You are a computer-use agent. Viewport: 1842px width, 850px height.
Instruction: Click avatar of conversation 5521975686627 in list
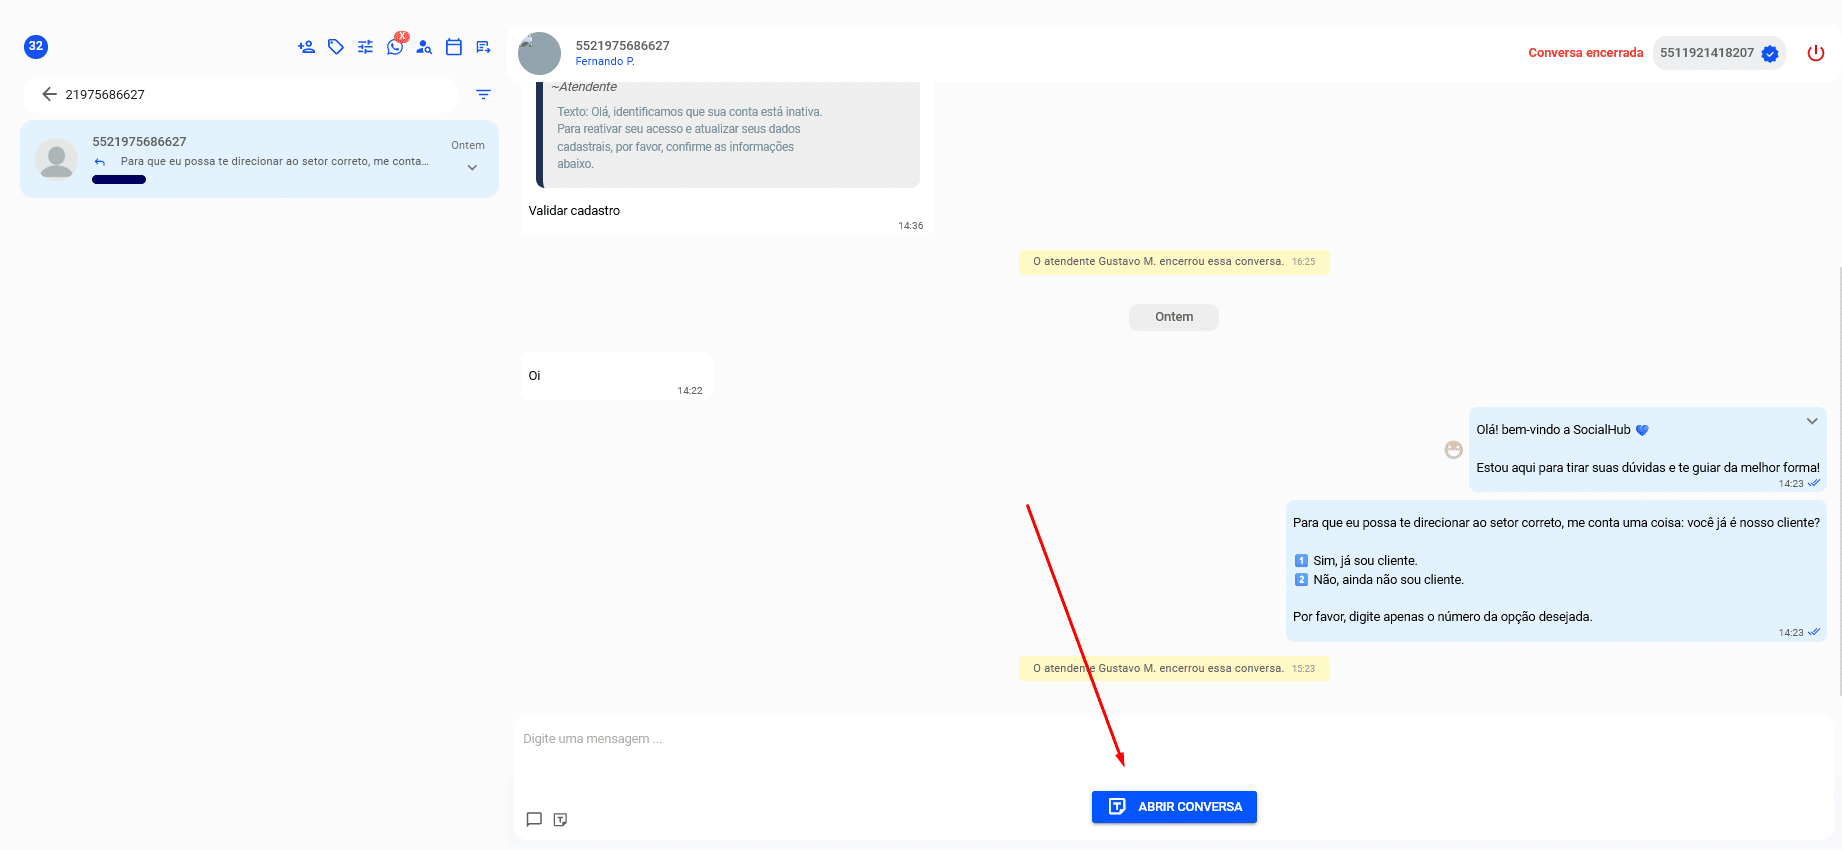57,159
